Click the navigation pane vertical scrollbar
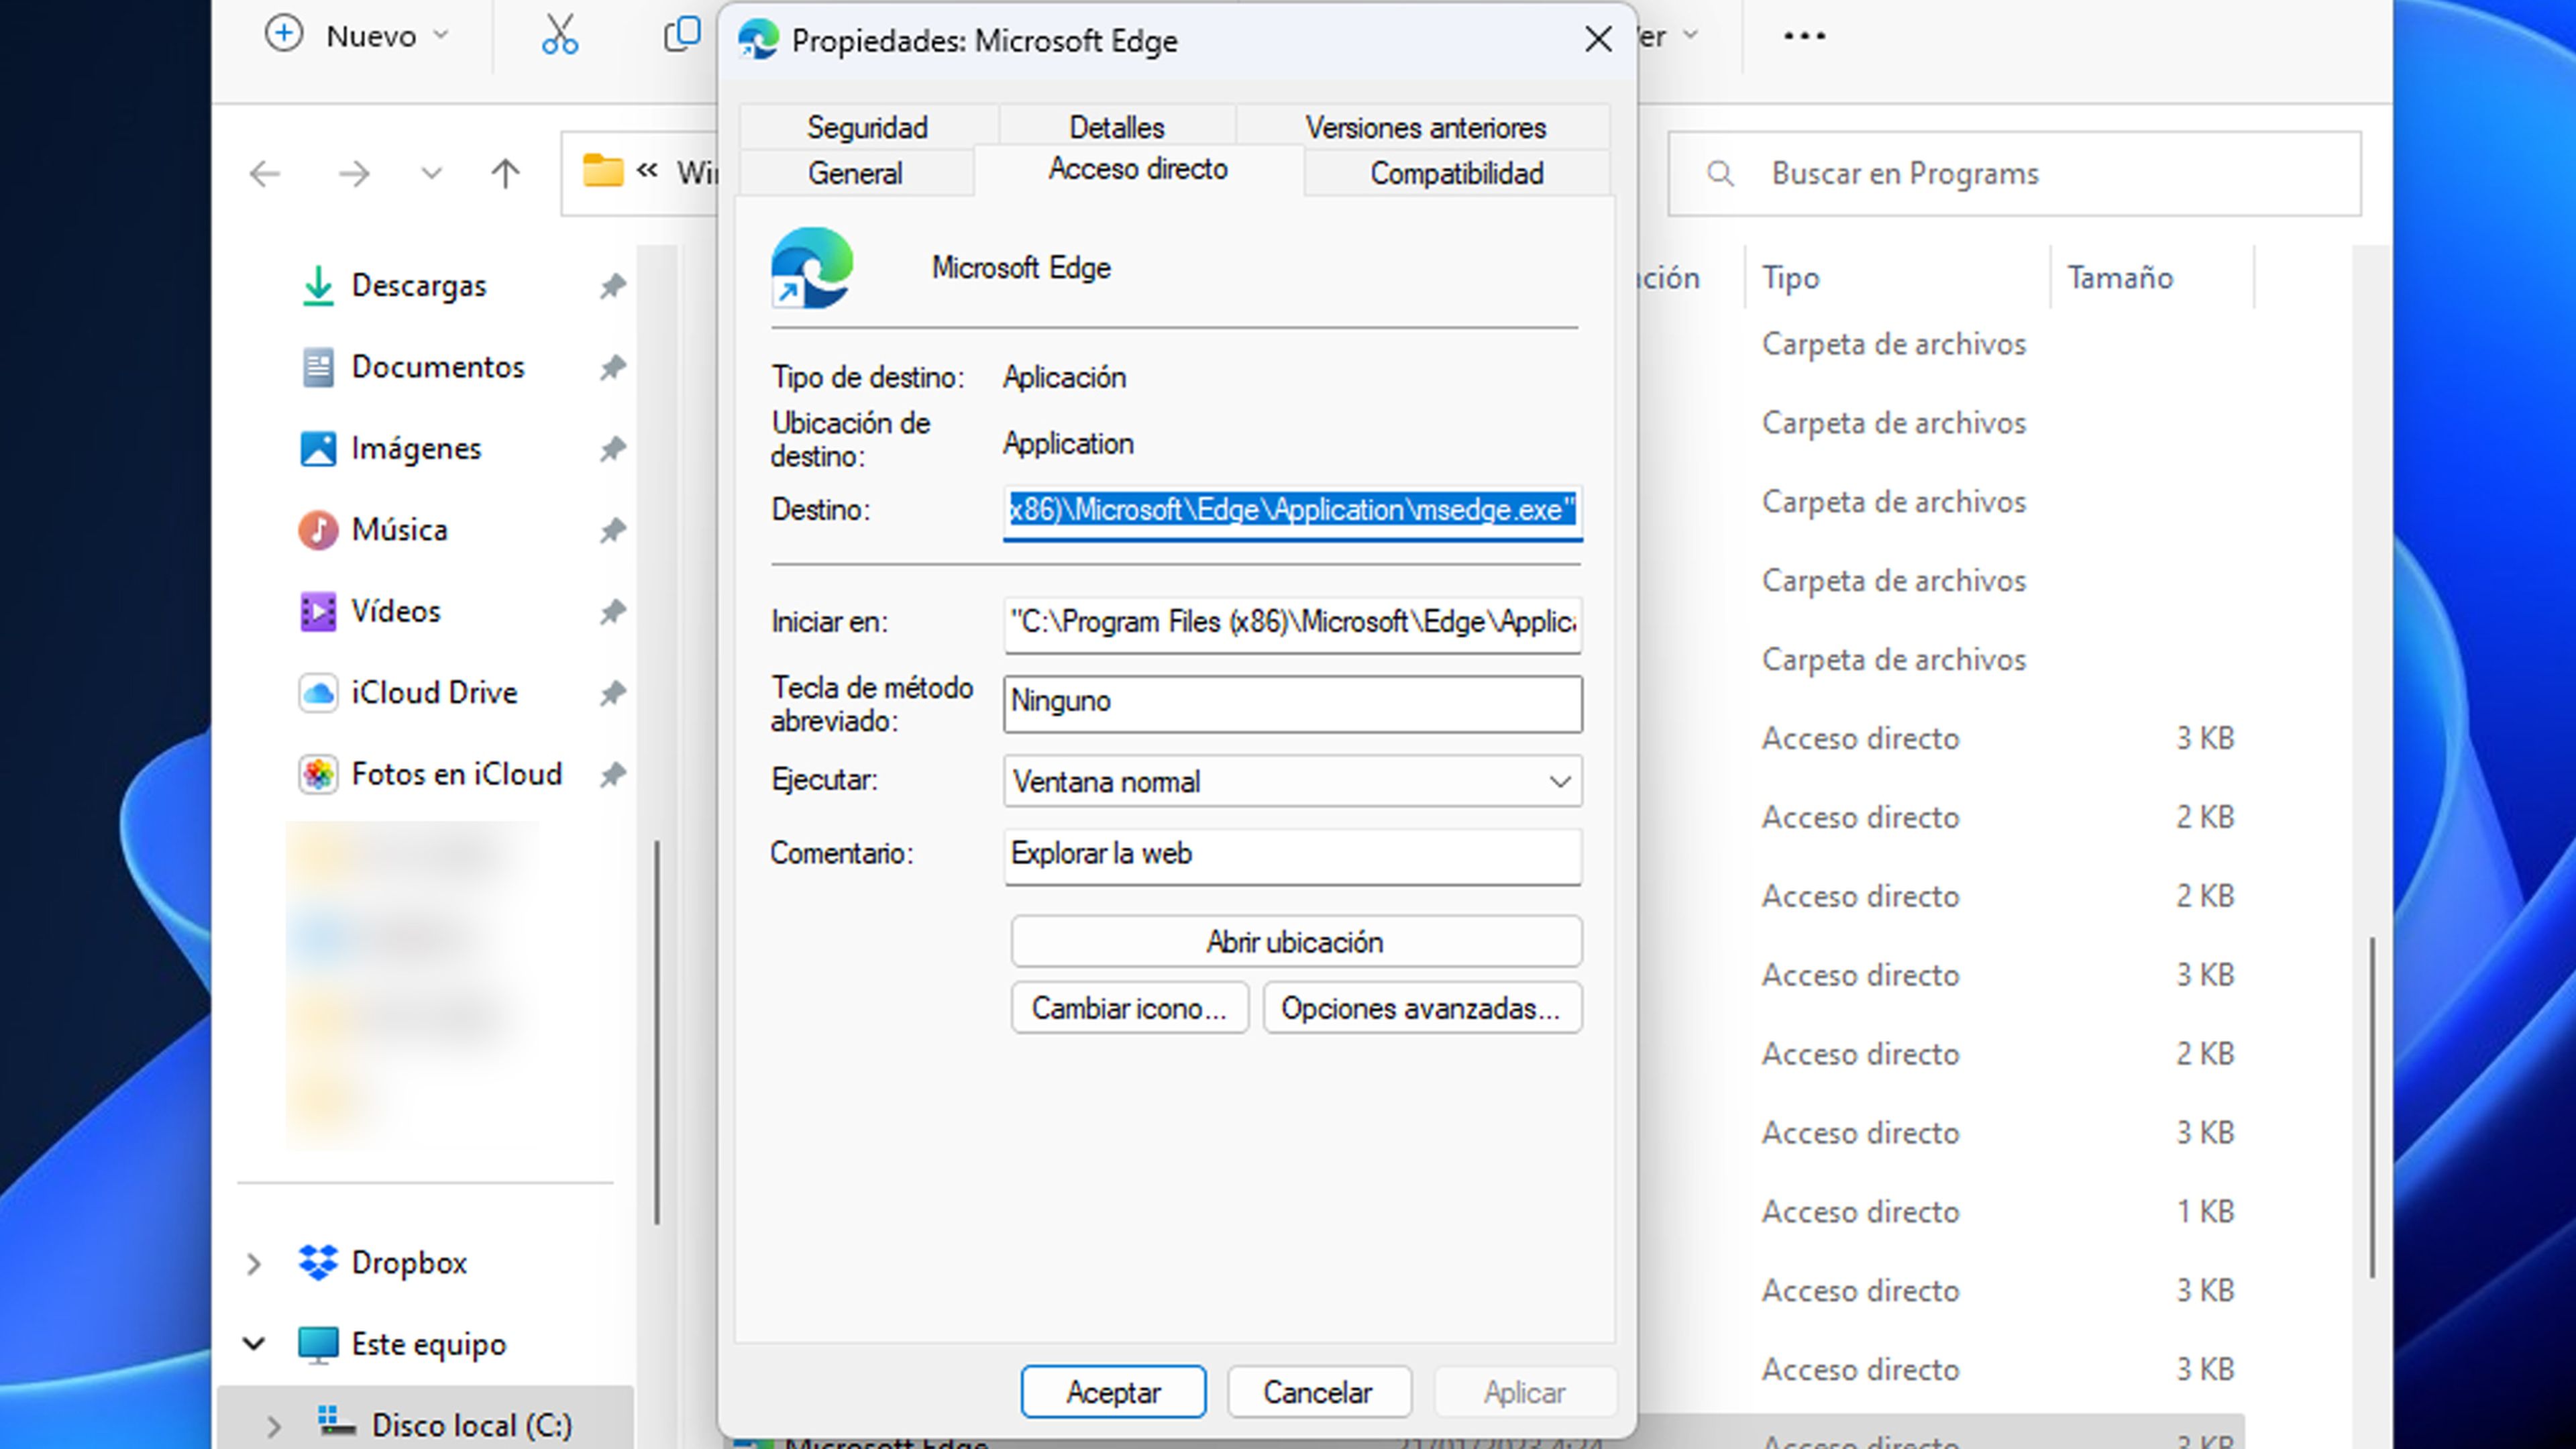 (657, 1032)
